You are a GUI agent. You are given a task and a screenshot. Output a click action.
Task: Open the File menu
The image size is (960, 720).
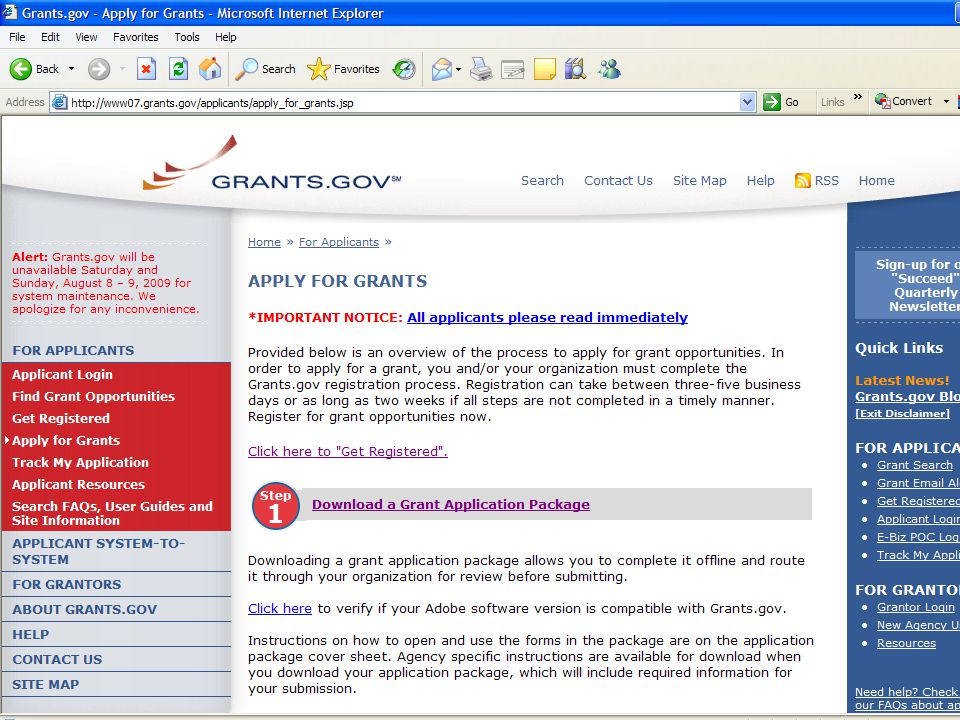click(x=17, y=37)
